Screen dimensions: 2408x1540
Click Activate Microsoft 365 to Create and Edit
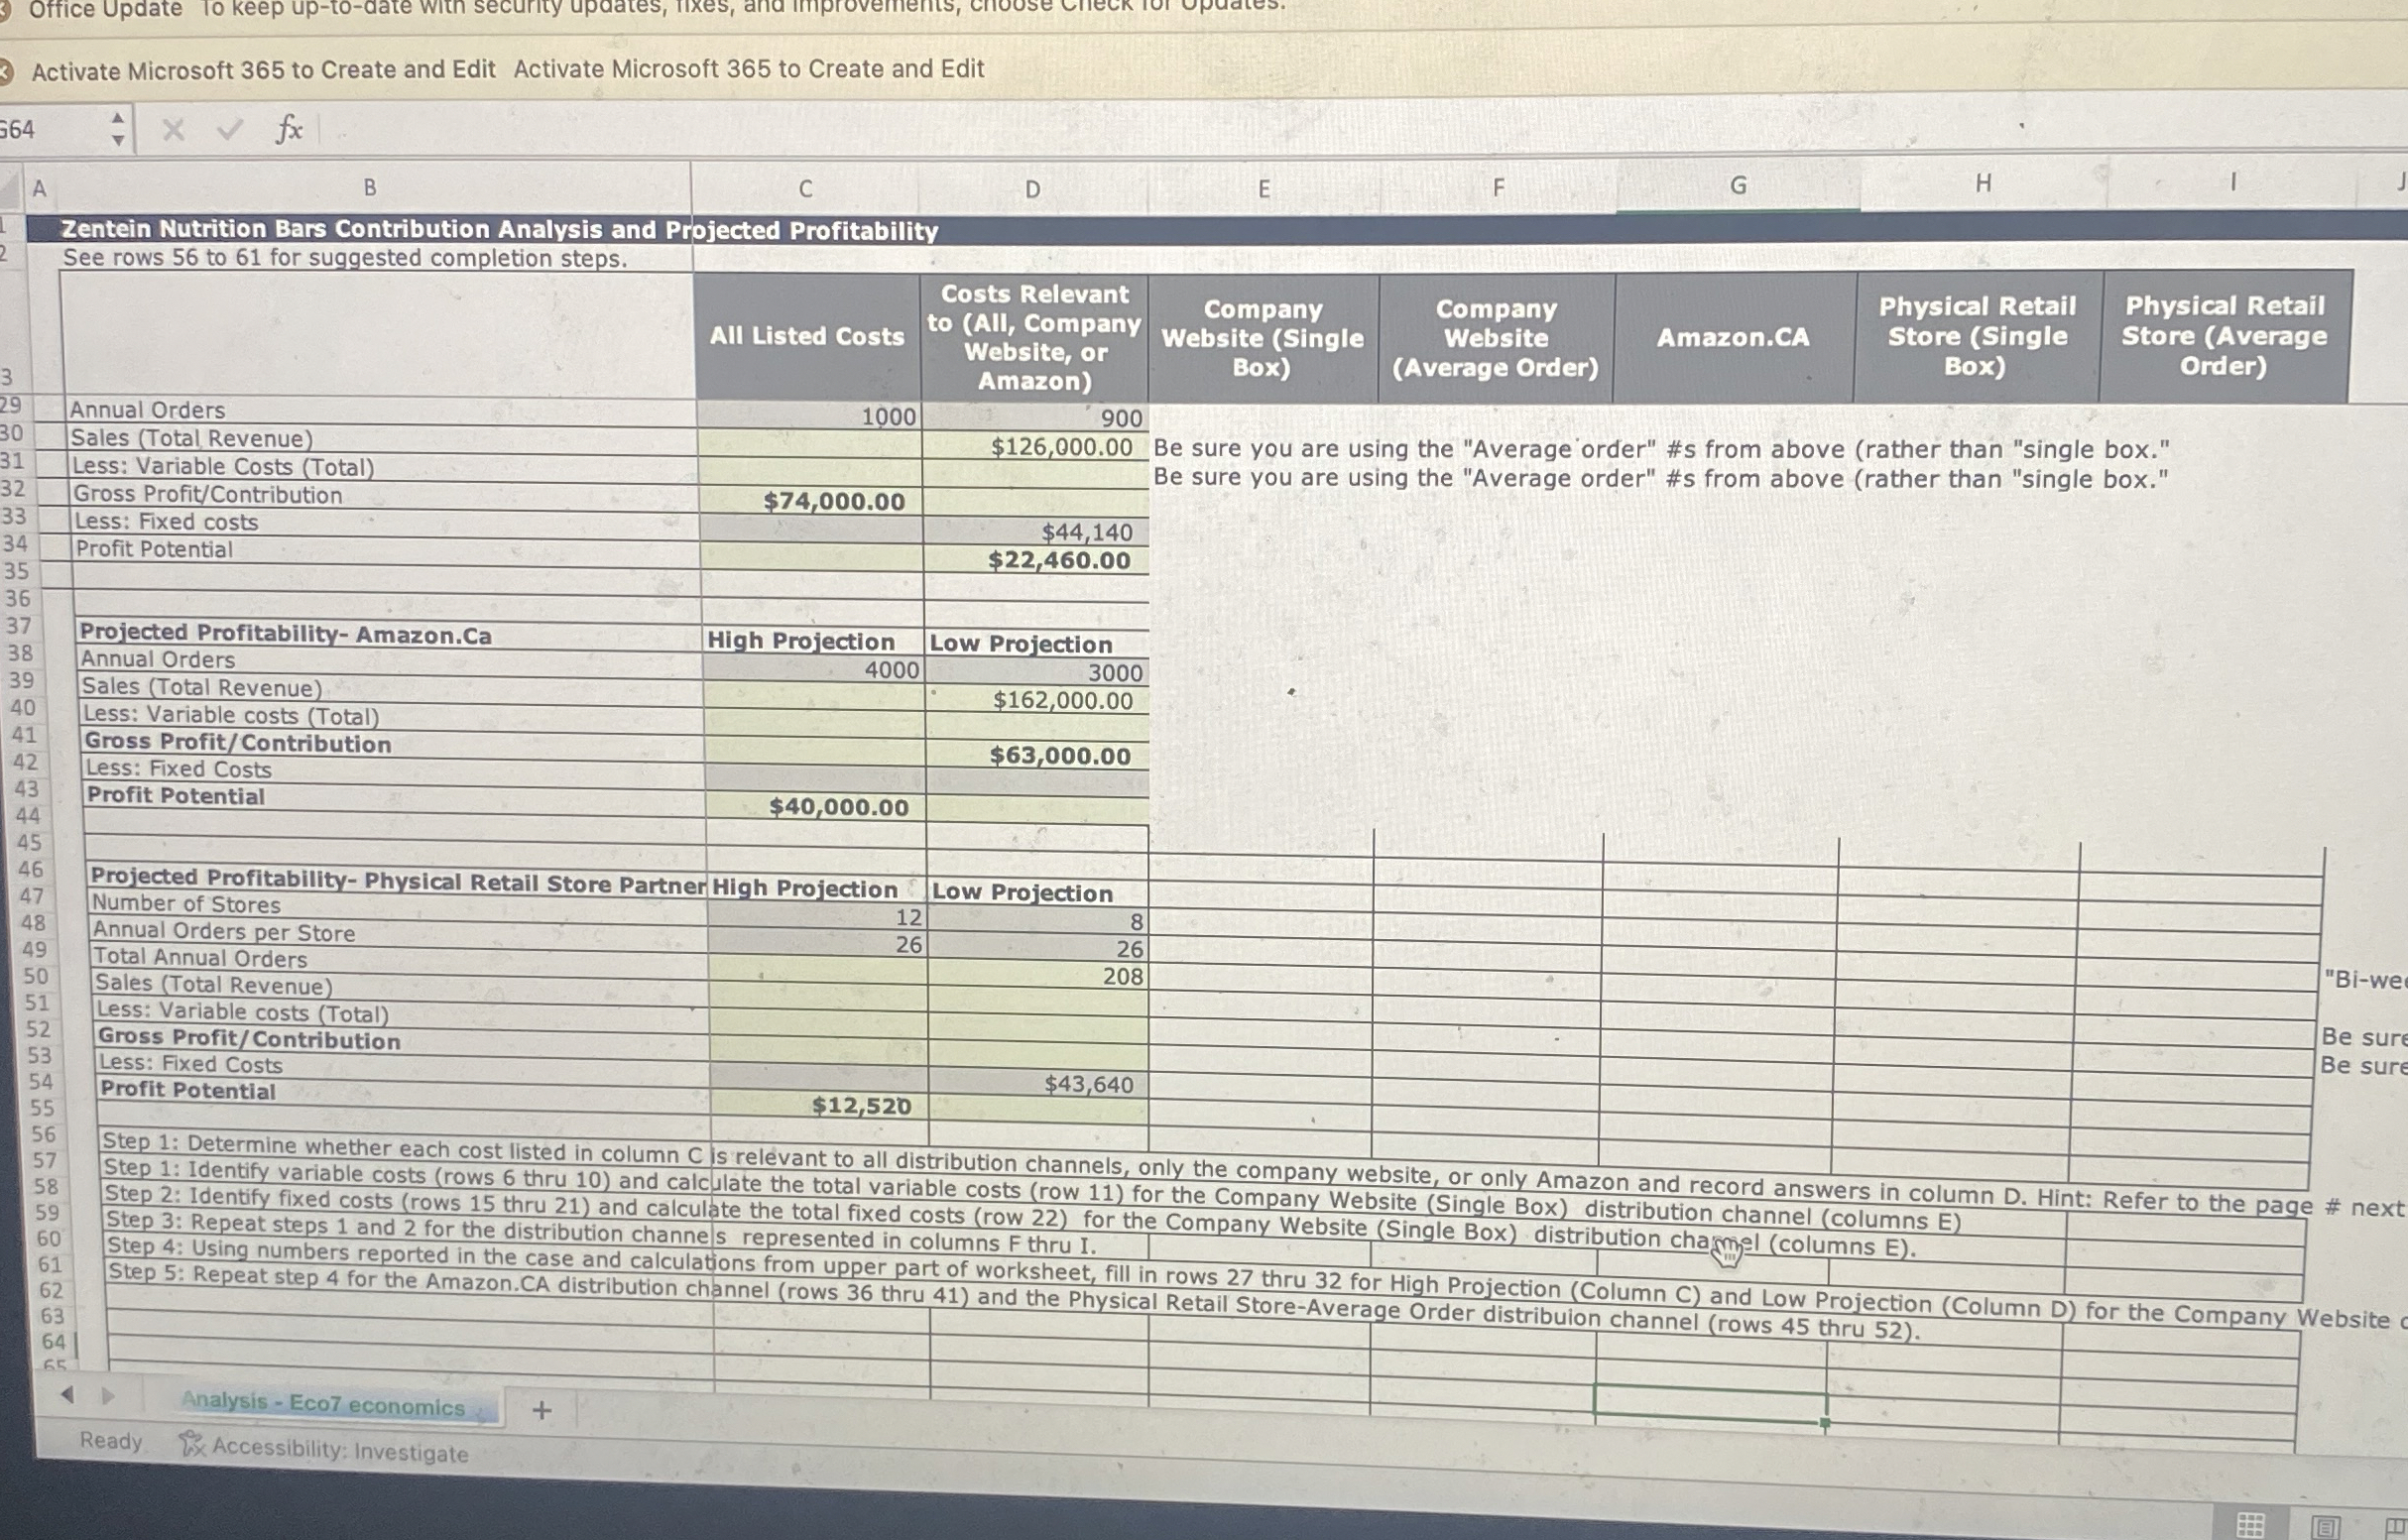263,70
